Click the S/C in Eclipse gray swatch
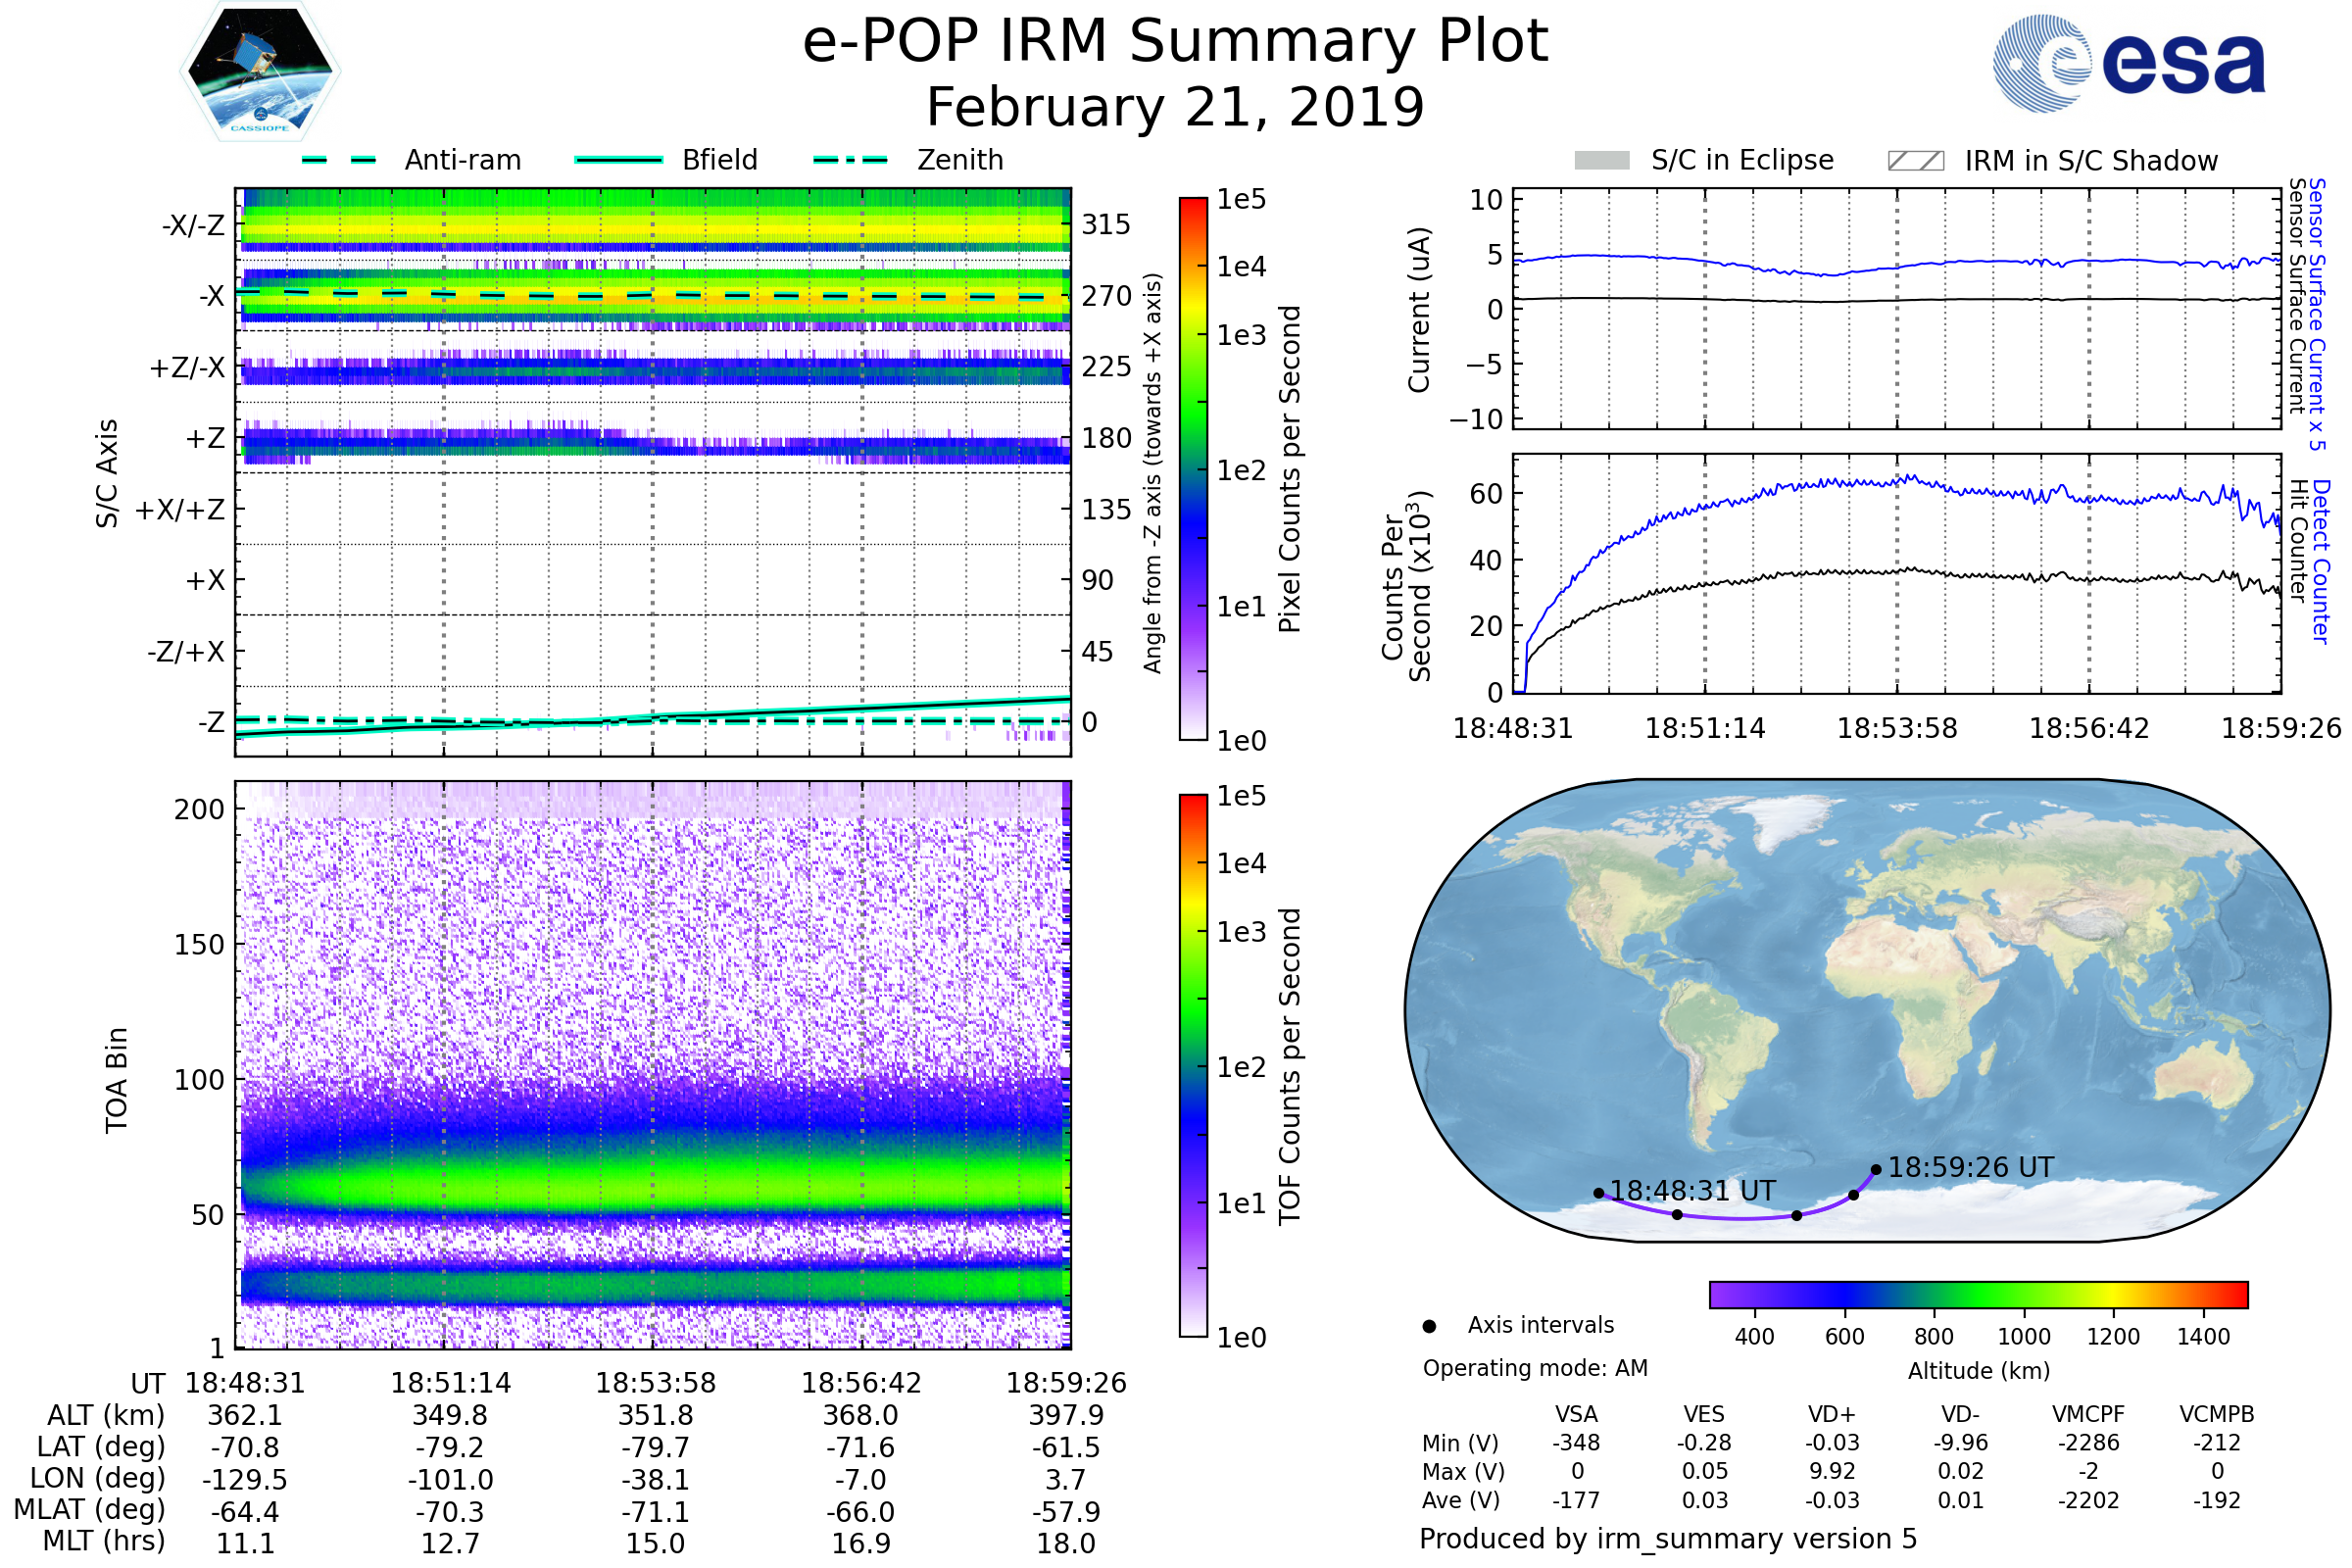This screenshot has width=2352, height=1568. [1601, 161]
